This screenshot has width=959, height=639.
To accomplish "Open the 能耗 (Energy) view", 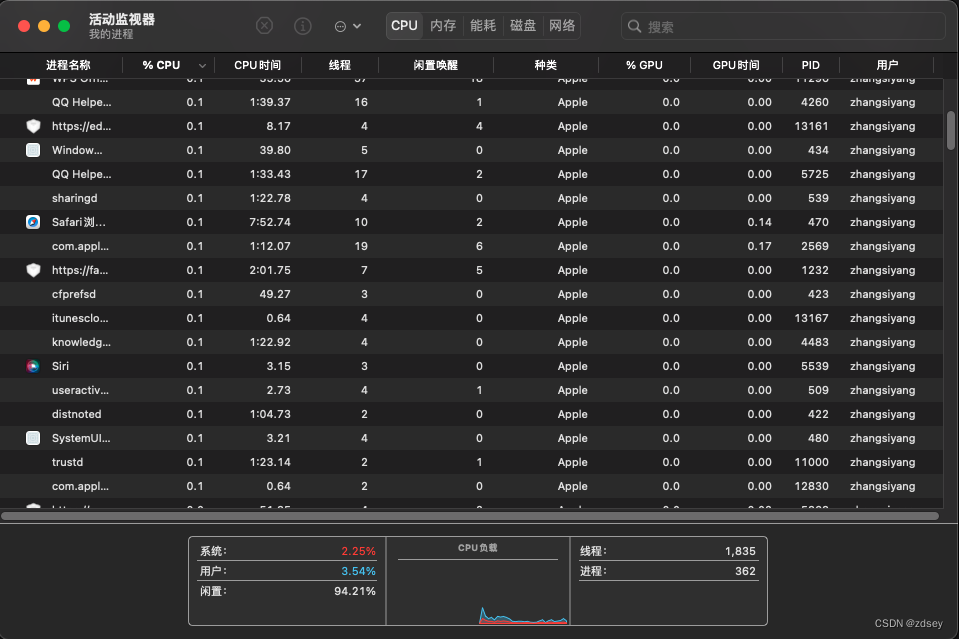I will (x=482, y=27).
